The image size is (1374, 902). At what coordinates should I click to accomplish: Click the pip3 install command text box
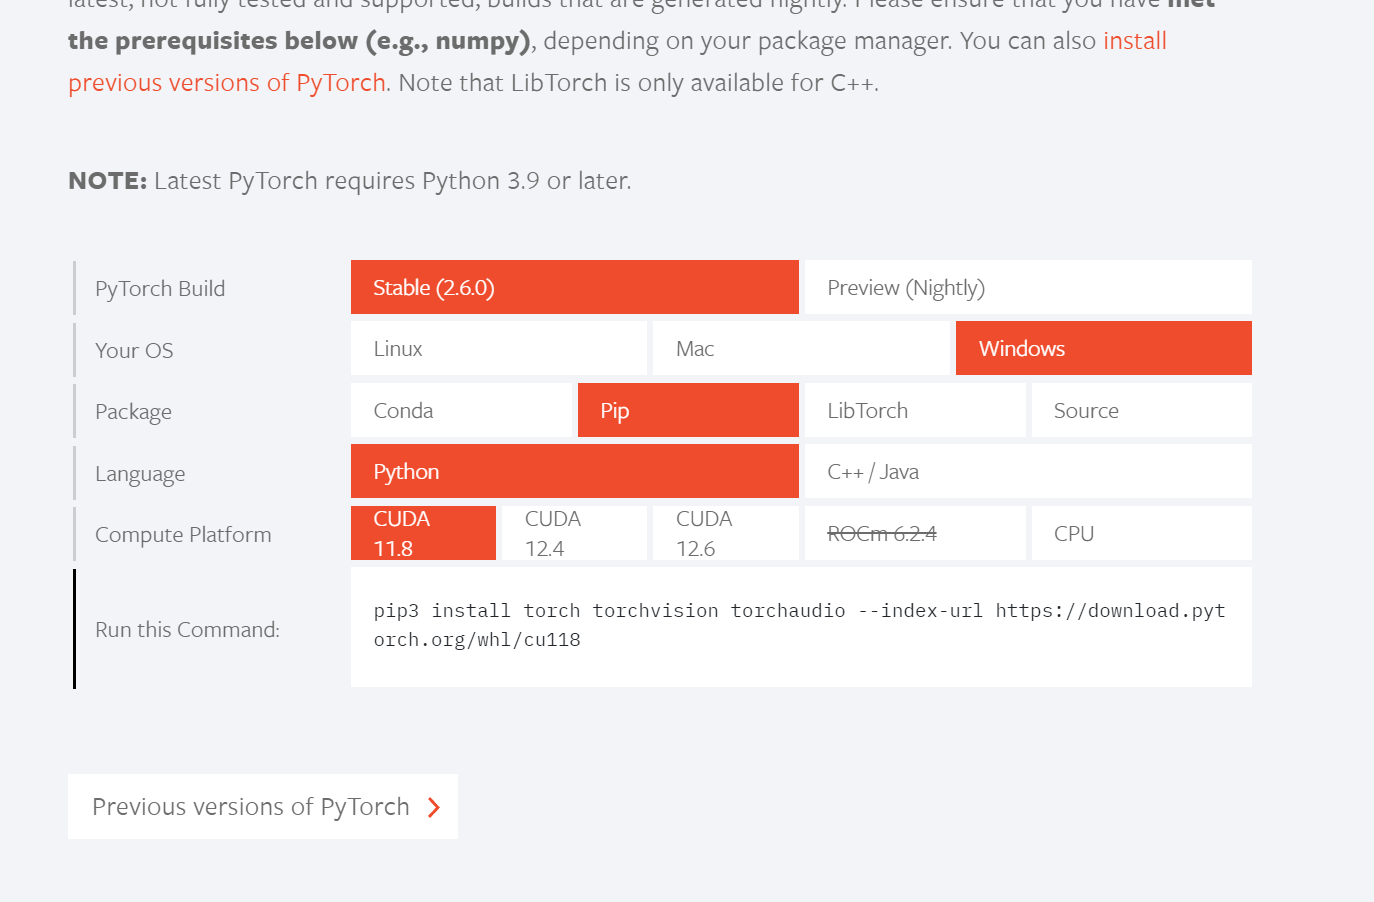point(800,626)
